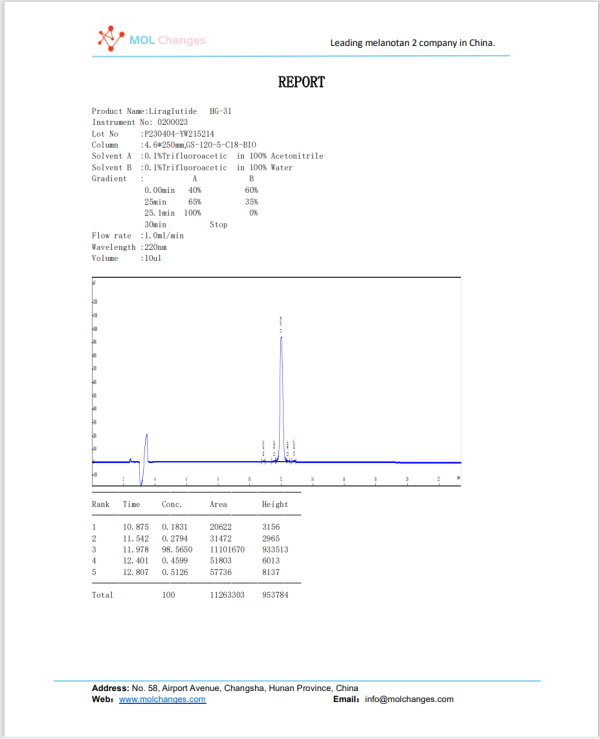Click the Instrument No: 0200023 line
Viewport: 600px width, 739px height.
coord(140,122)
